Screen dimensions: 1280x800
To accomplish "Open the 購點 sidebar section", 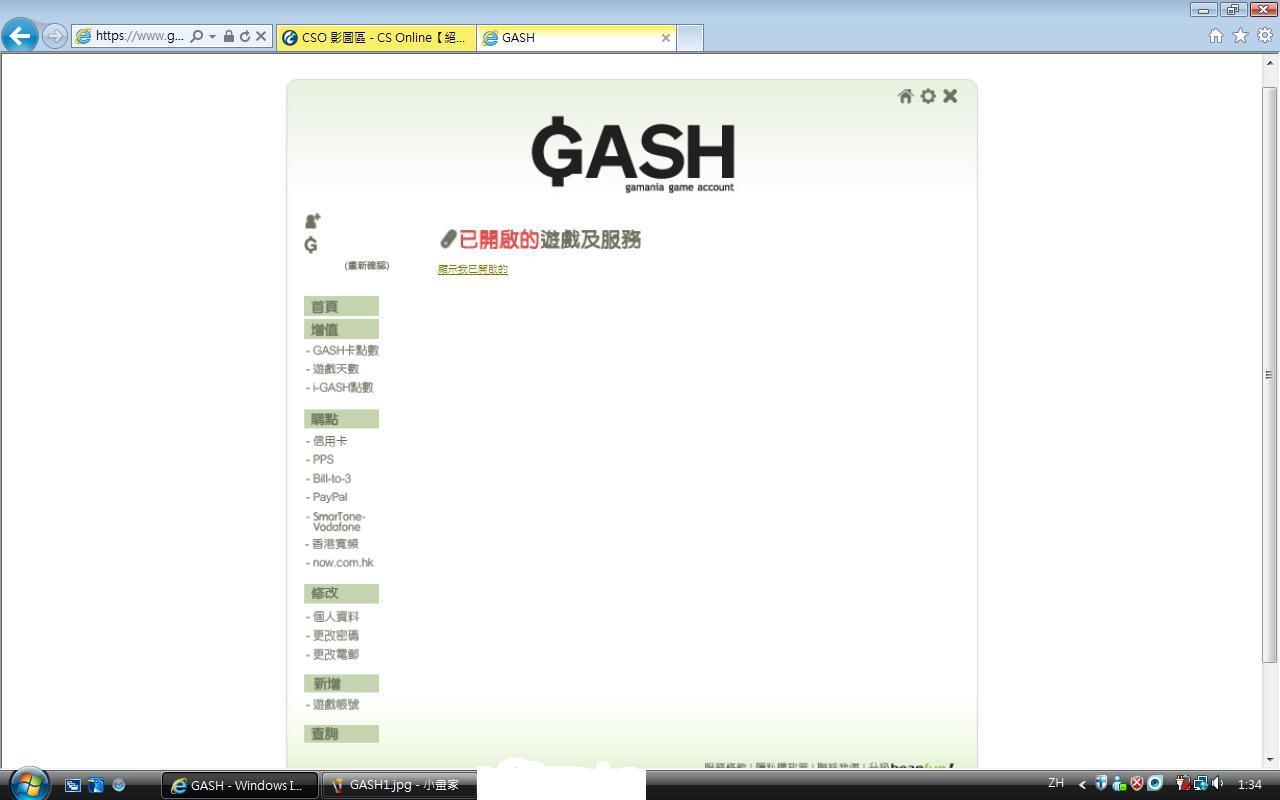I will point(341,419).
